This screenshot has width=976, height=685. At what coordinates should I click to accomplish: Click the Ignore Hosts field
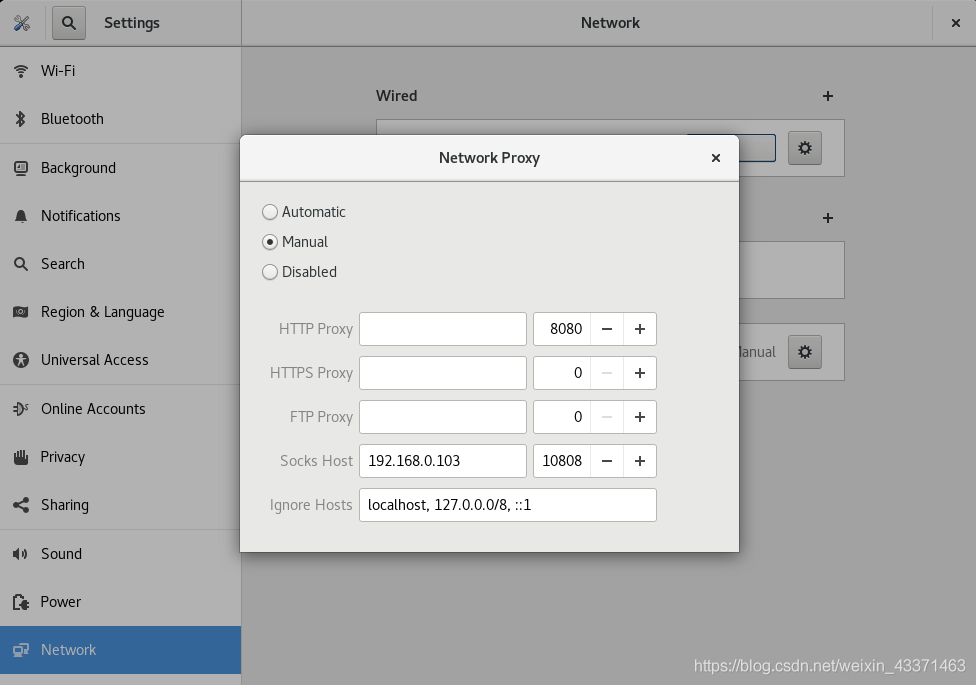507,505
